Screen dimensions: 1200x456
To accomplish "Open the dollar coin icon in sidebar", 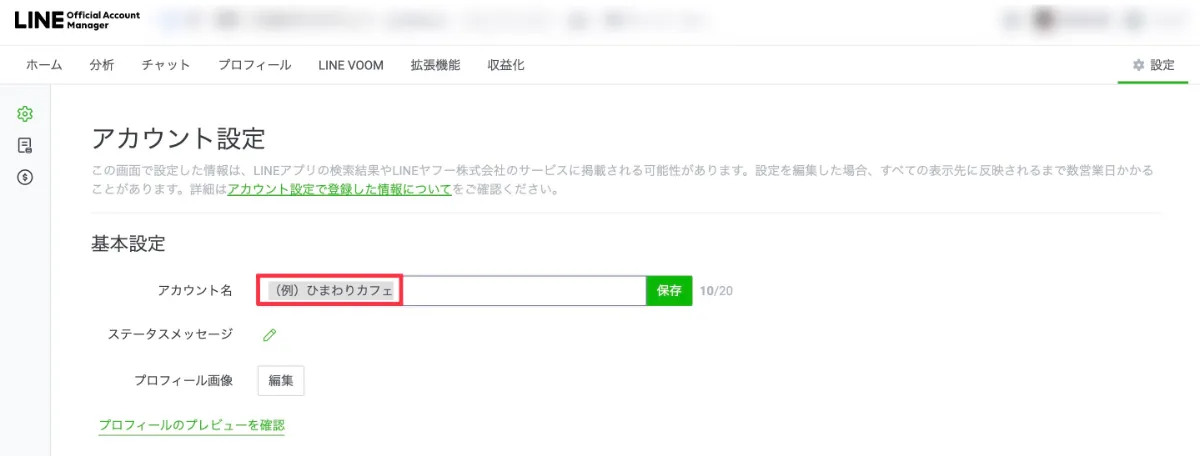I will (25, 177).
